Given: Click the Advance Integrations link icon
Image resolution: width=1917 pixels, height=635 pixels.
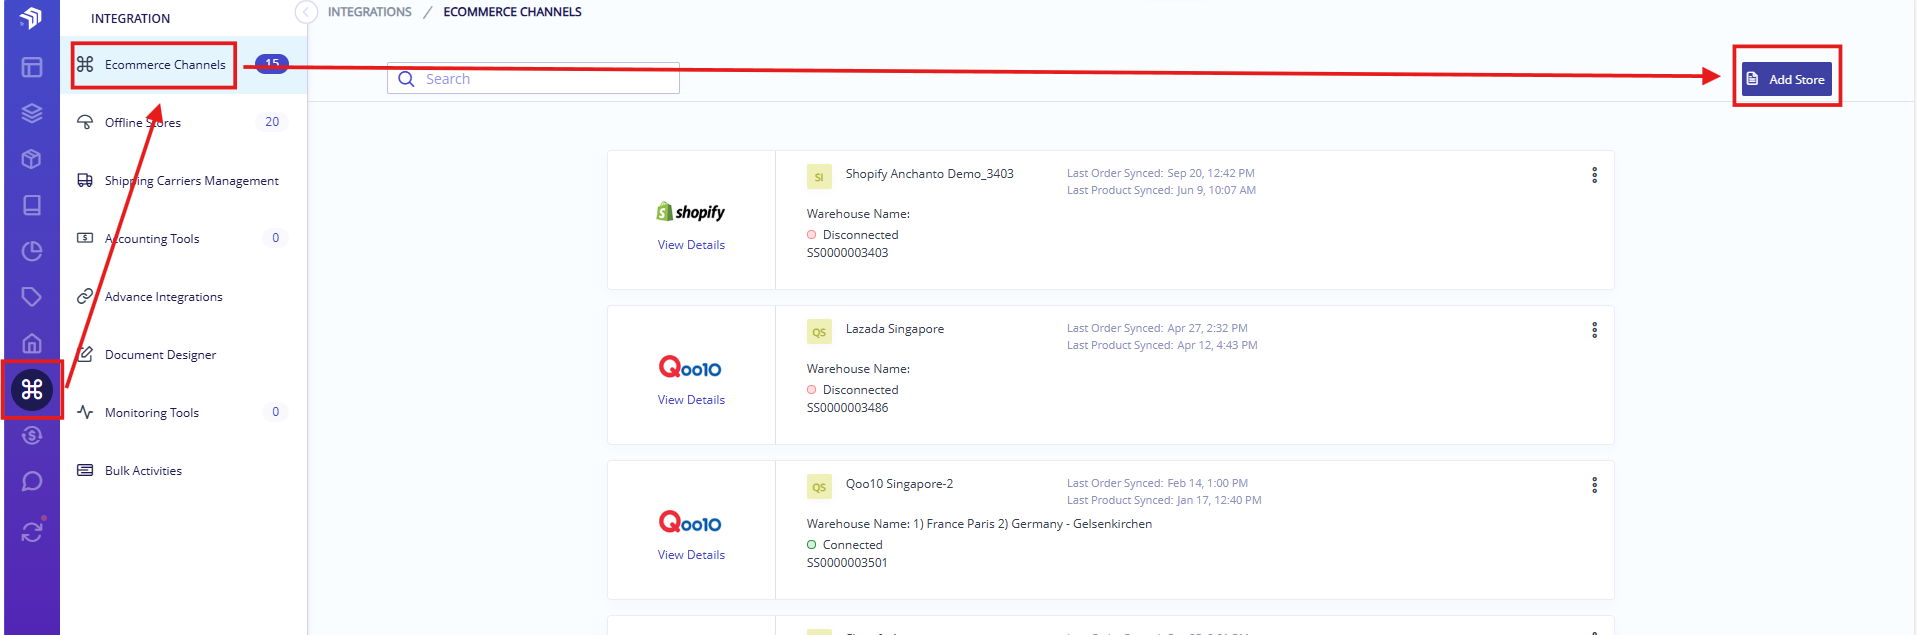Looking at the screenshot, I should click(85, 296).
